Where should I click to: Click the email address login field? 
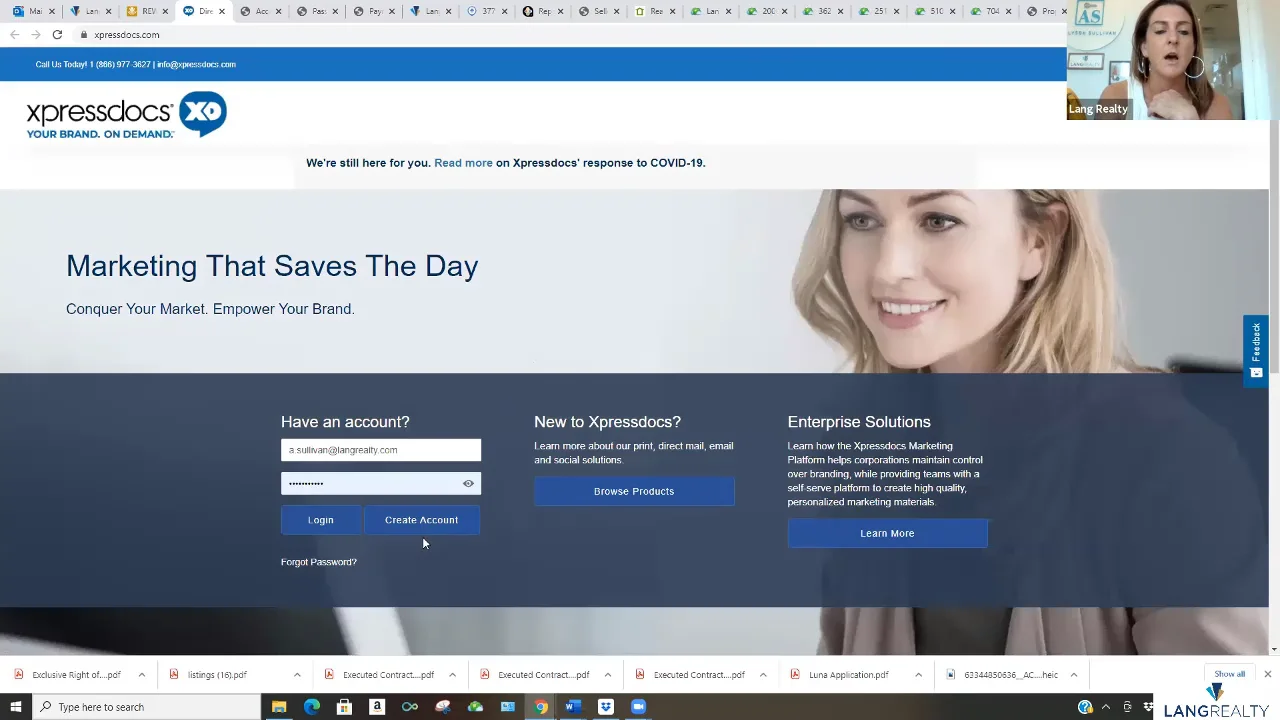(x=381, y=450)
